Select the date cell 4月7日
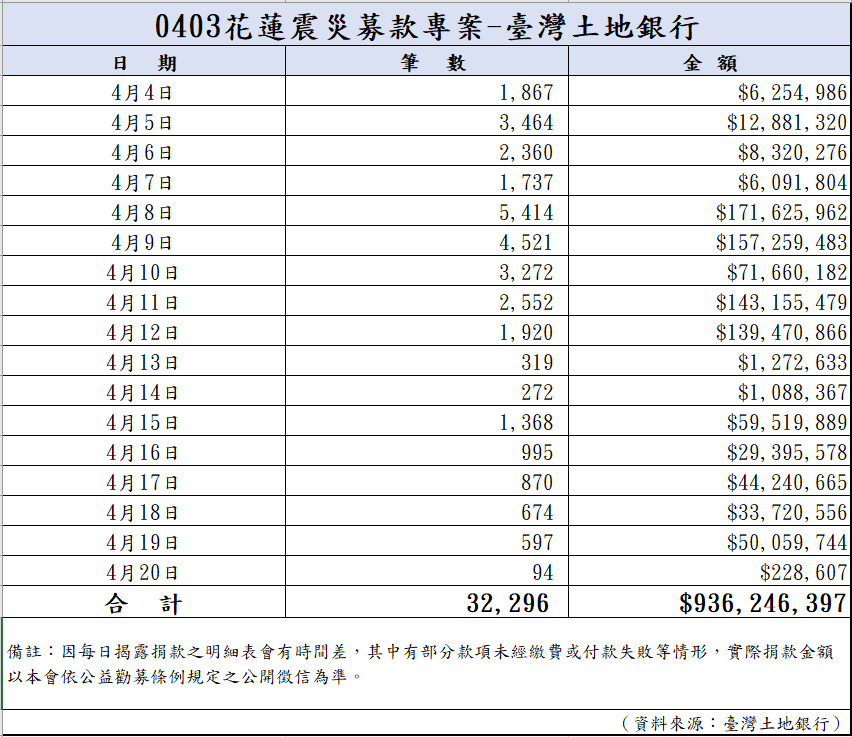852x737 pixels. tap(144, 180)
